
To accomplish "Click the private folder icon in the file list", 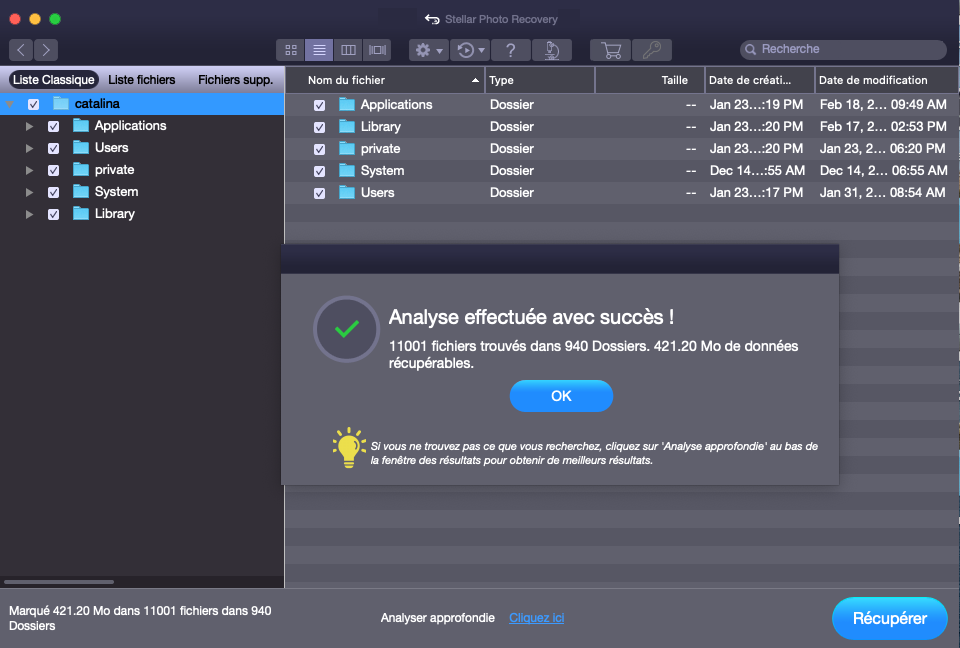I will (347, 149).
